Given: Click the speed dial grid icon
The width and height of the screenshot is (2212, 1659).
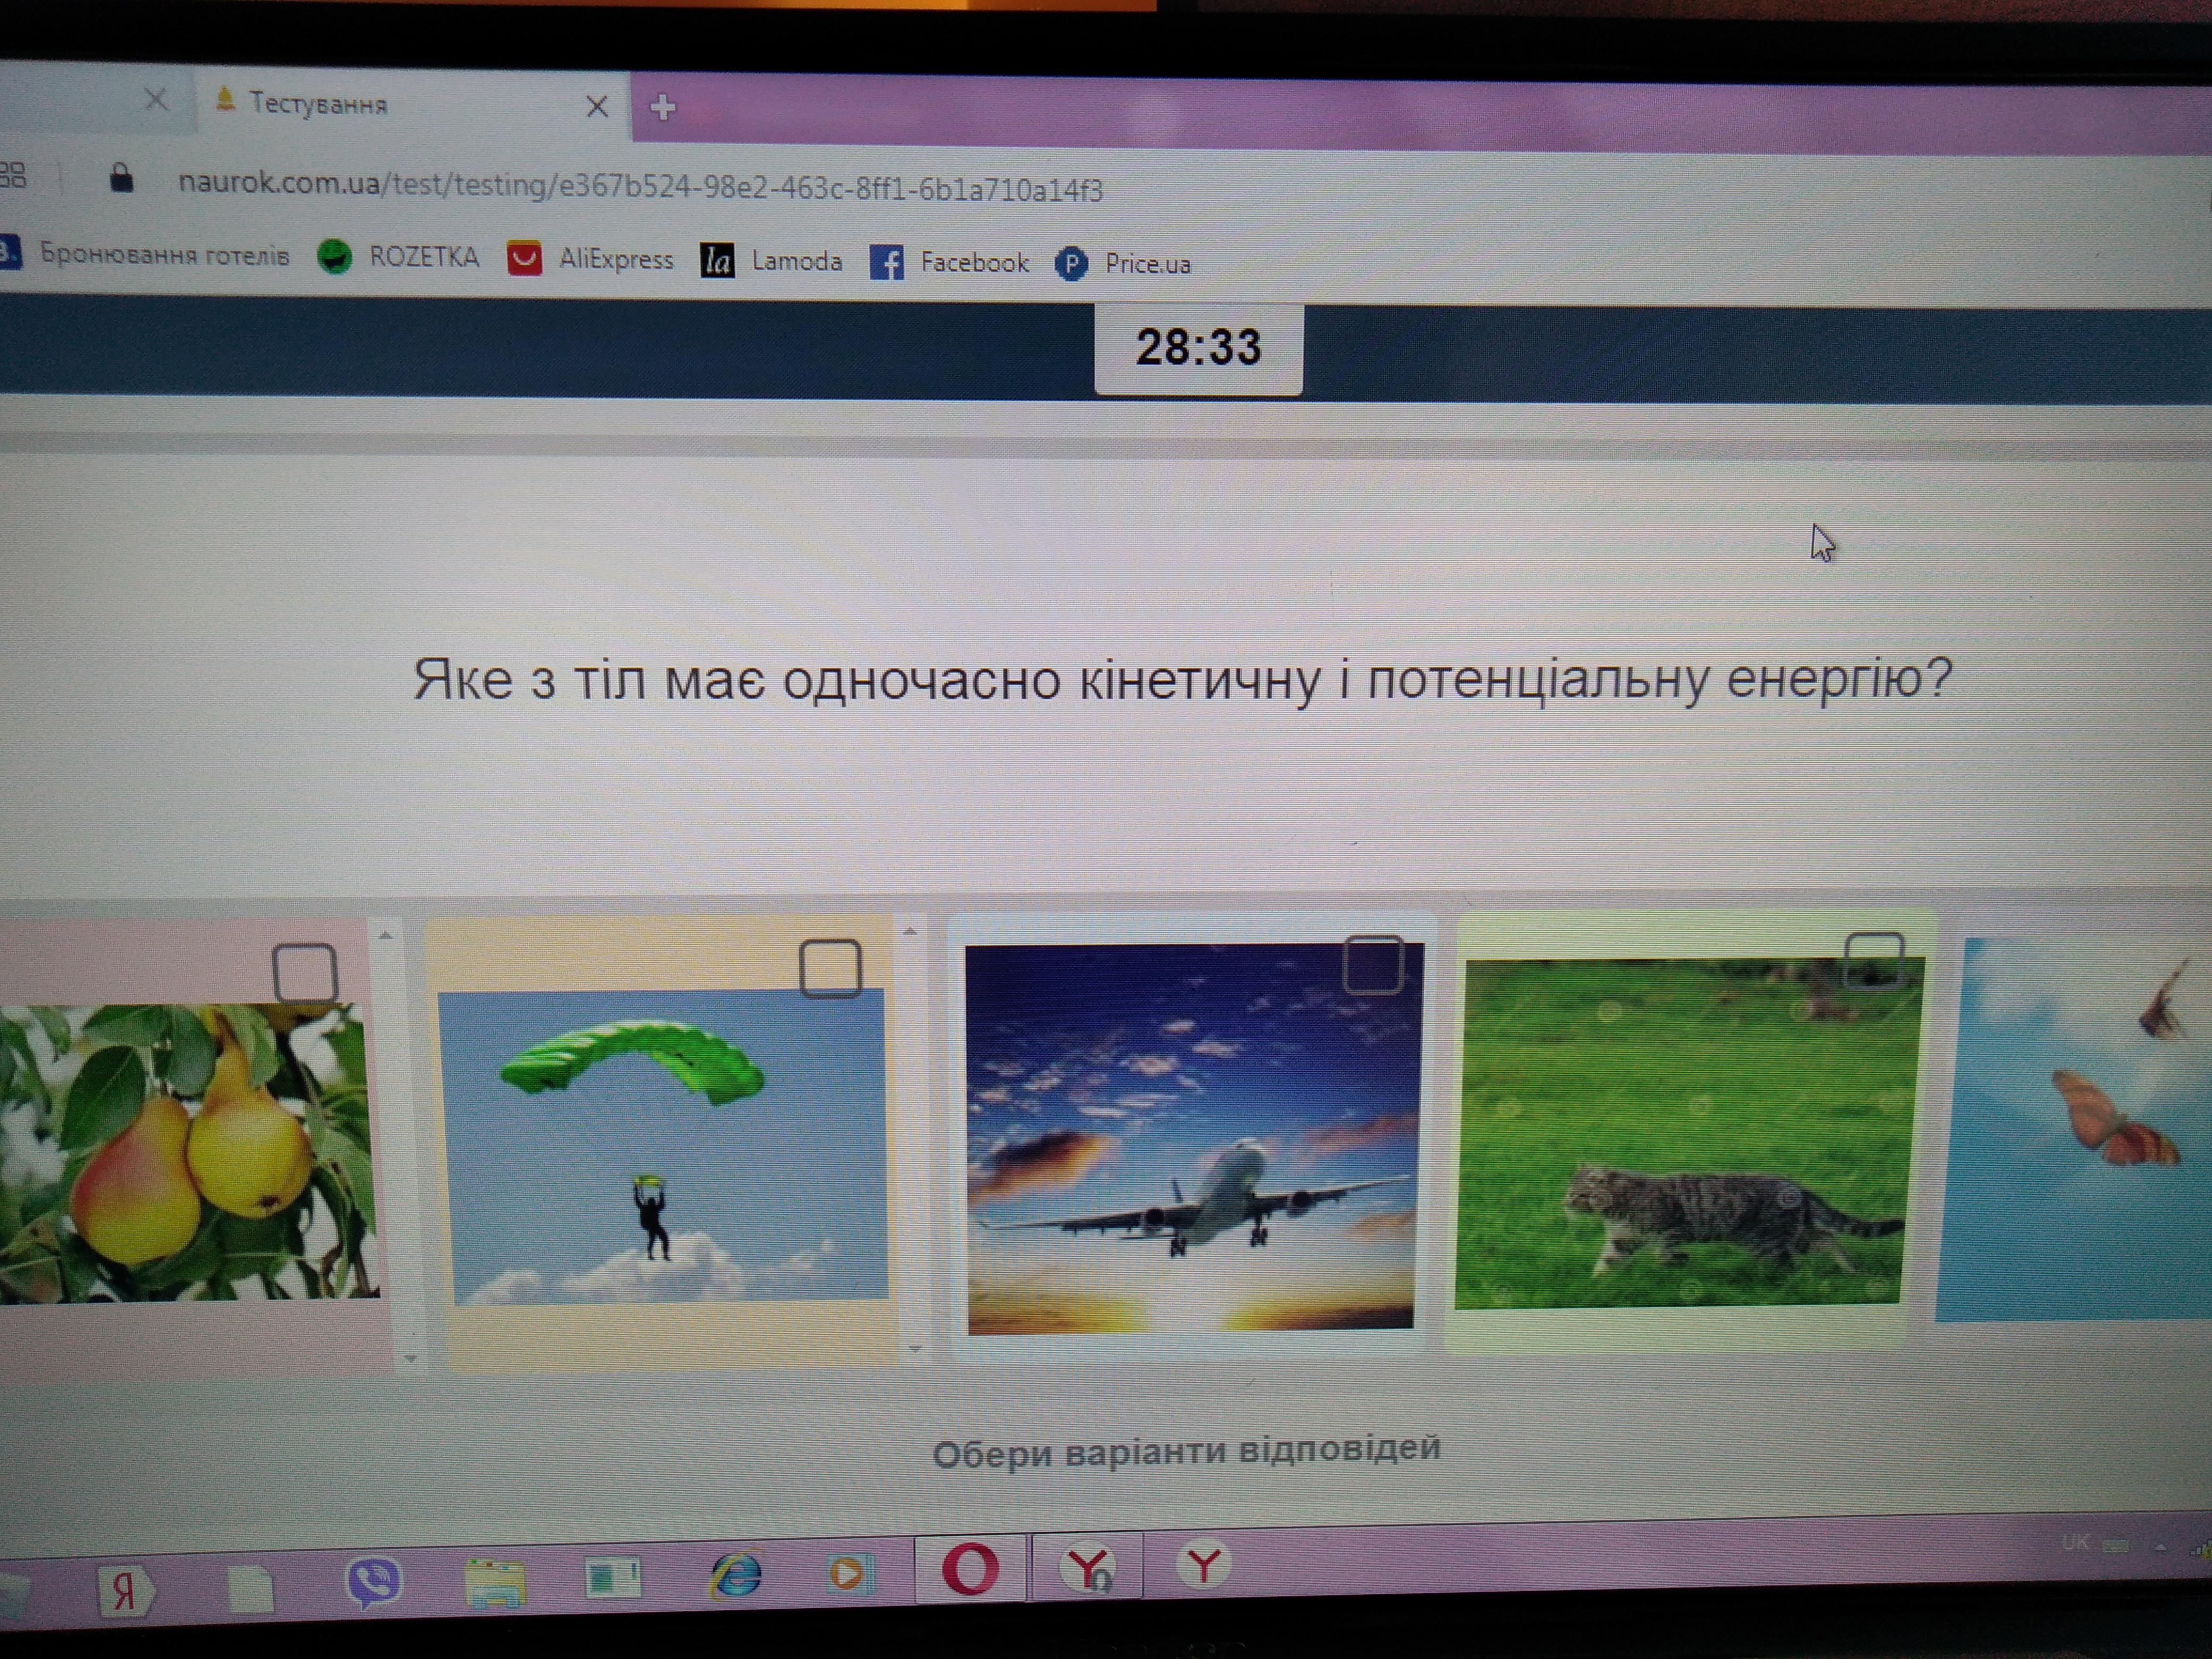Looking at the screenshot, I should click(x=13, y=175).
